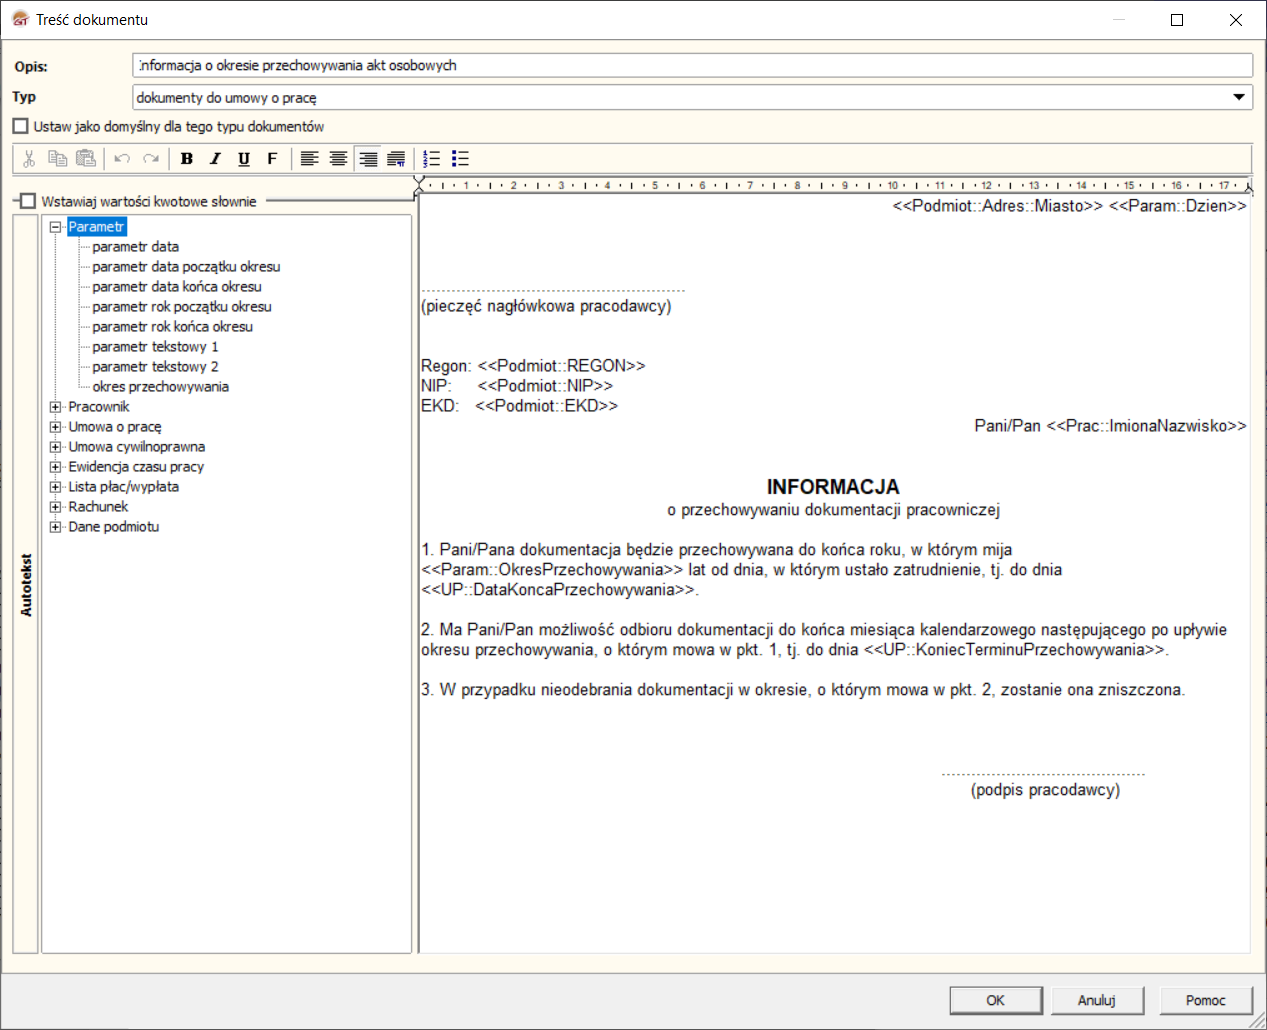Click <<Podmiot::Adres::Miasto>> placeholder

pos(998,206)
